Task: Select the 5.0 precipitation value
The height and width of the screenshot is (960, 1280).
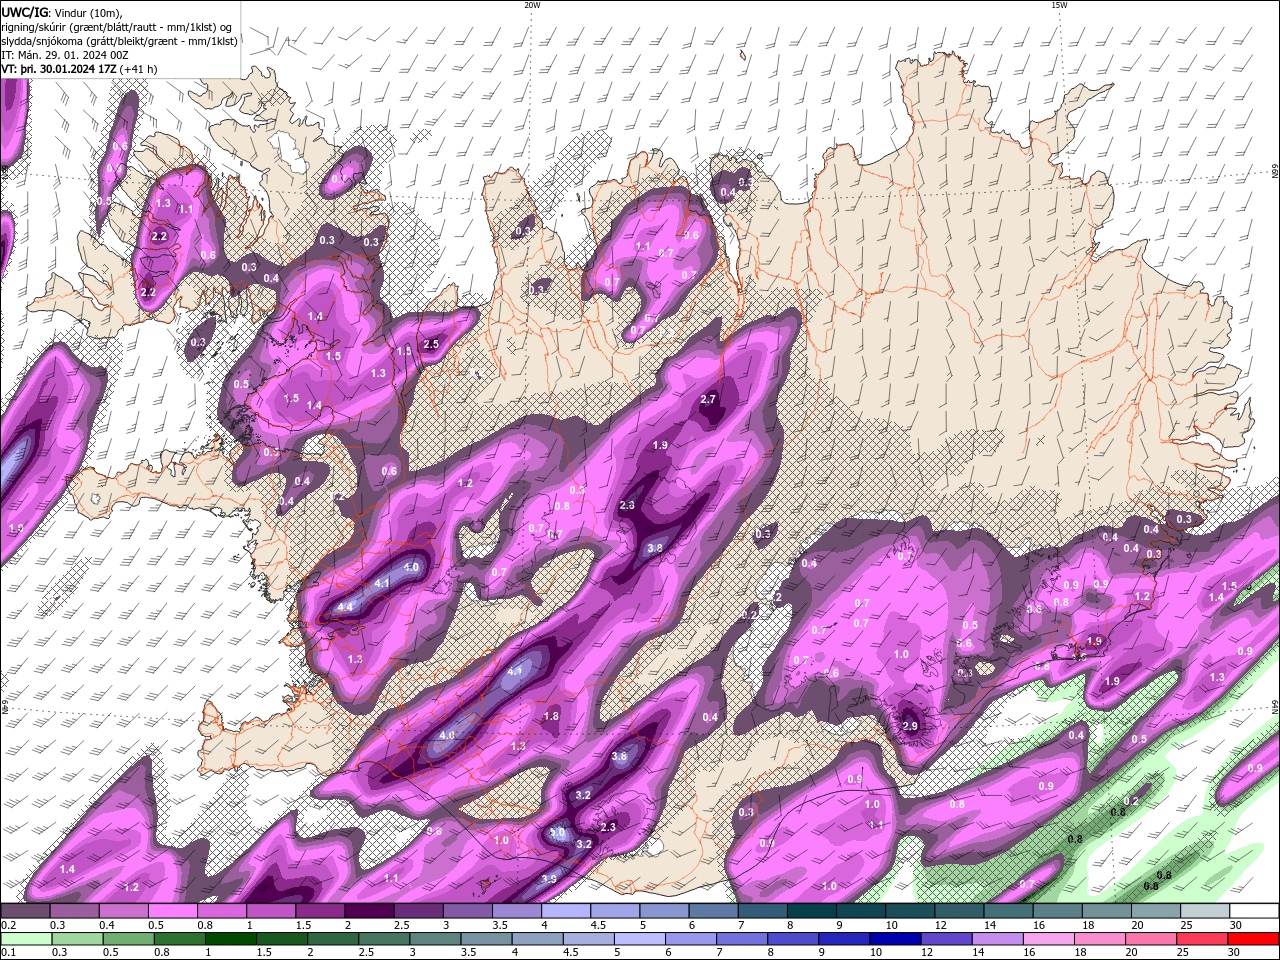Action: [557, 832]
